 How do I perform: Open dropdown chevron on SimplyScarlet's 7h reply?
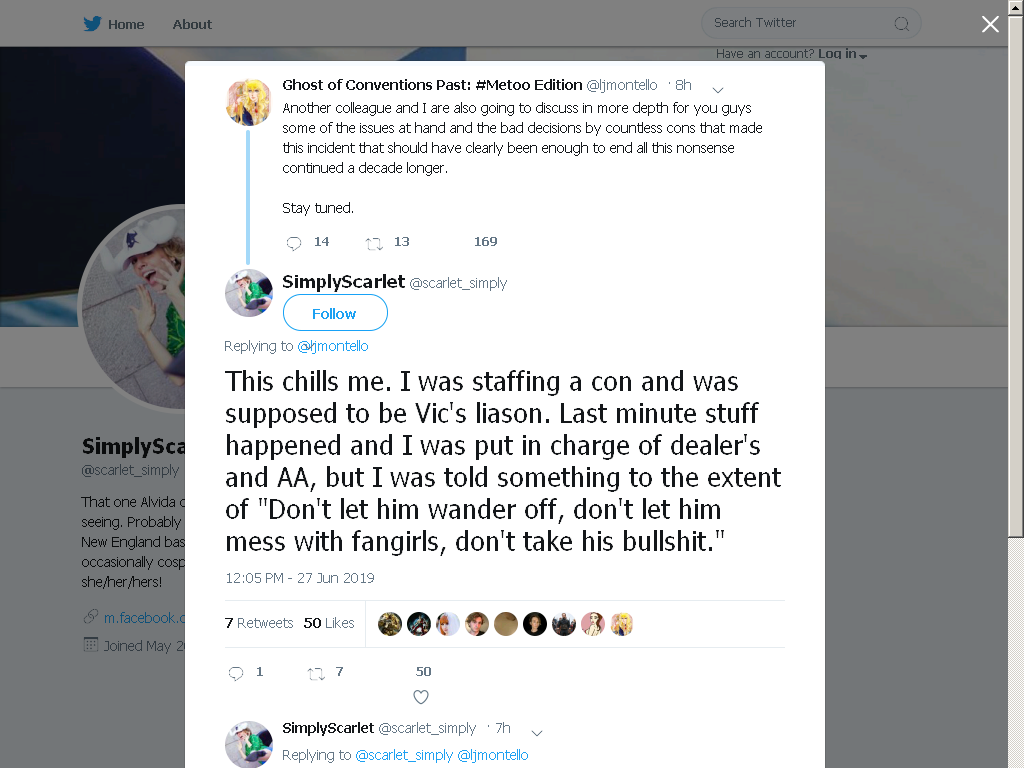pos(537,733)
